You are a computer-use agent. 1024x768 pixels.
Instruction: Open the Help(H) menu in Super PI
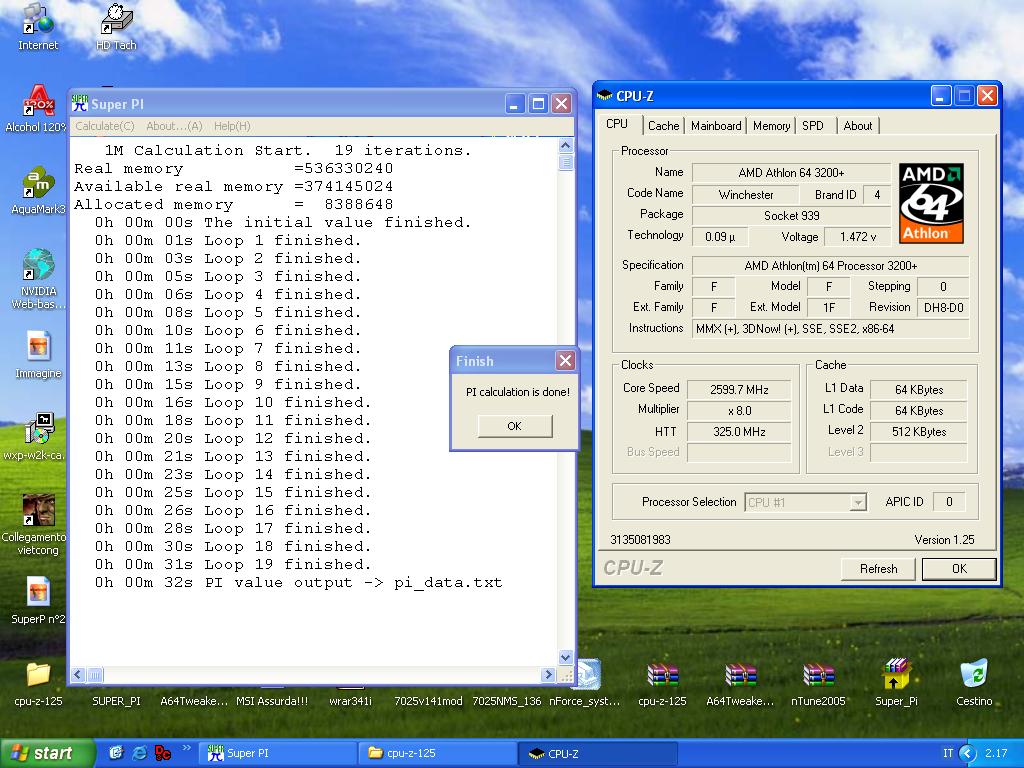coord(232,126)
